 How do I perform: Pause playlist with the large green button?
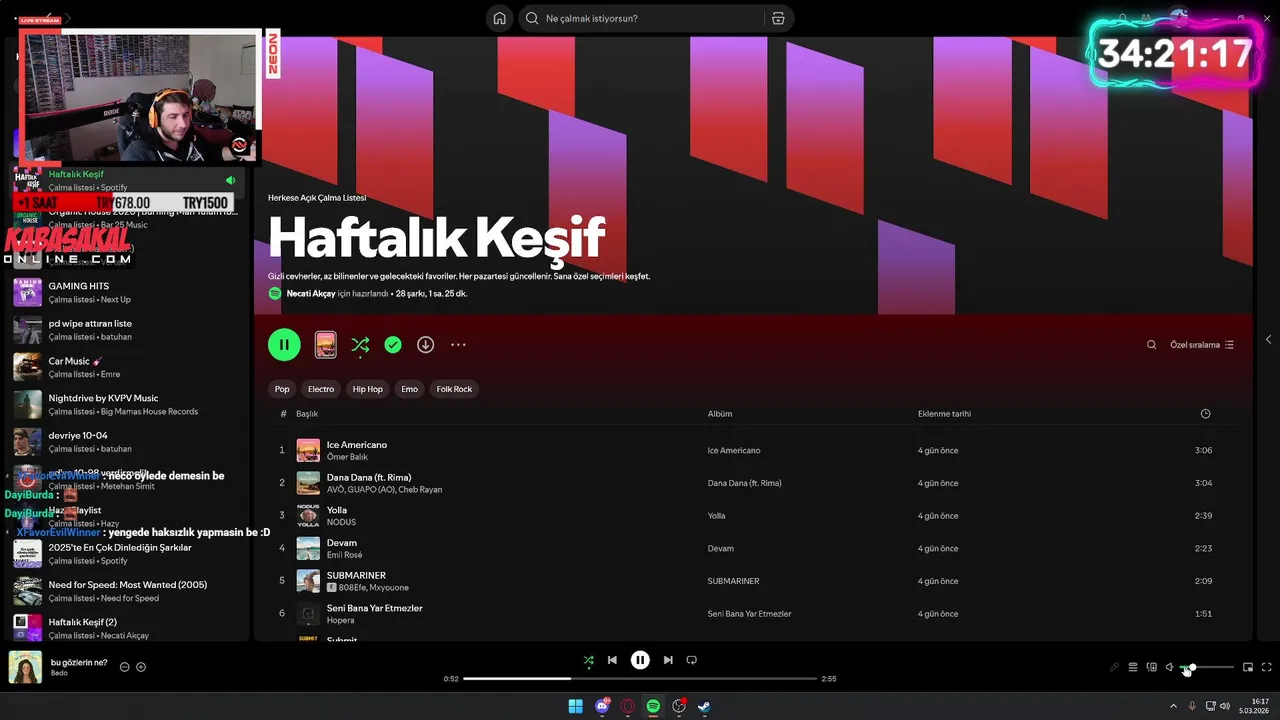click(x=284, y=345)
